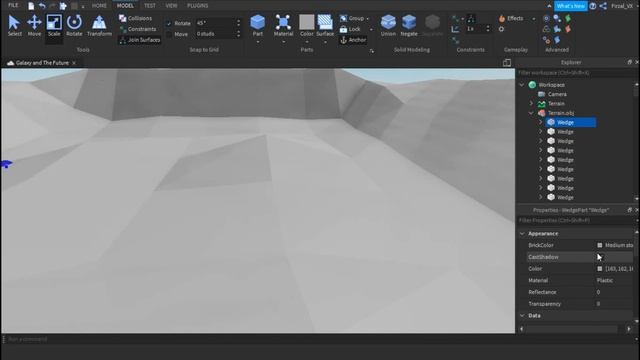Viewport: 640px width, 360px height.
Task: Open the help question mark icon
Action: click(593, 6)
